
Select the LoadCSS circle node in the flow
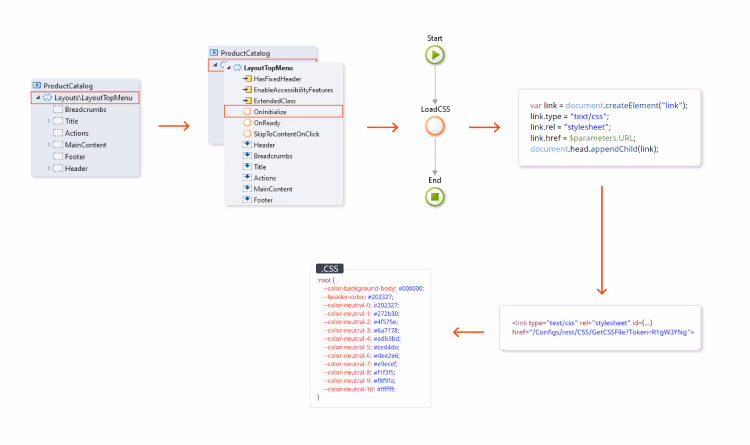[435, 126]
